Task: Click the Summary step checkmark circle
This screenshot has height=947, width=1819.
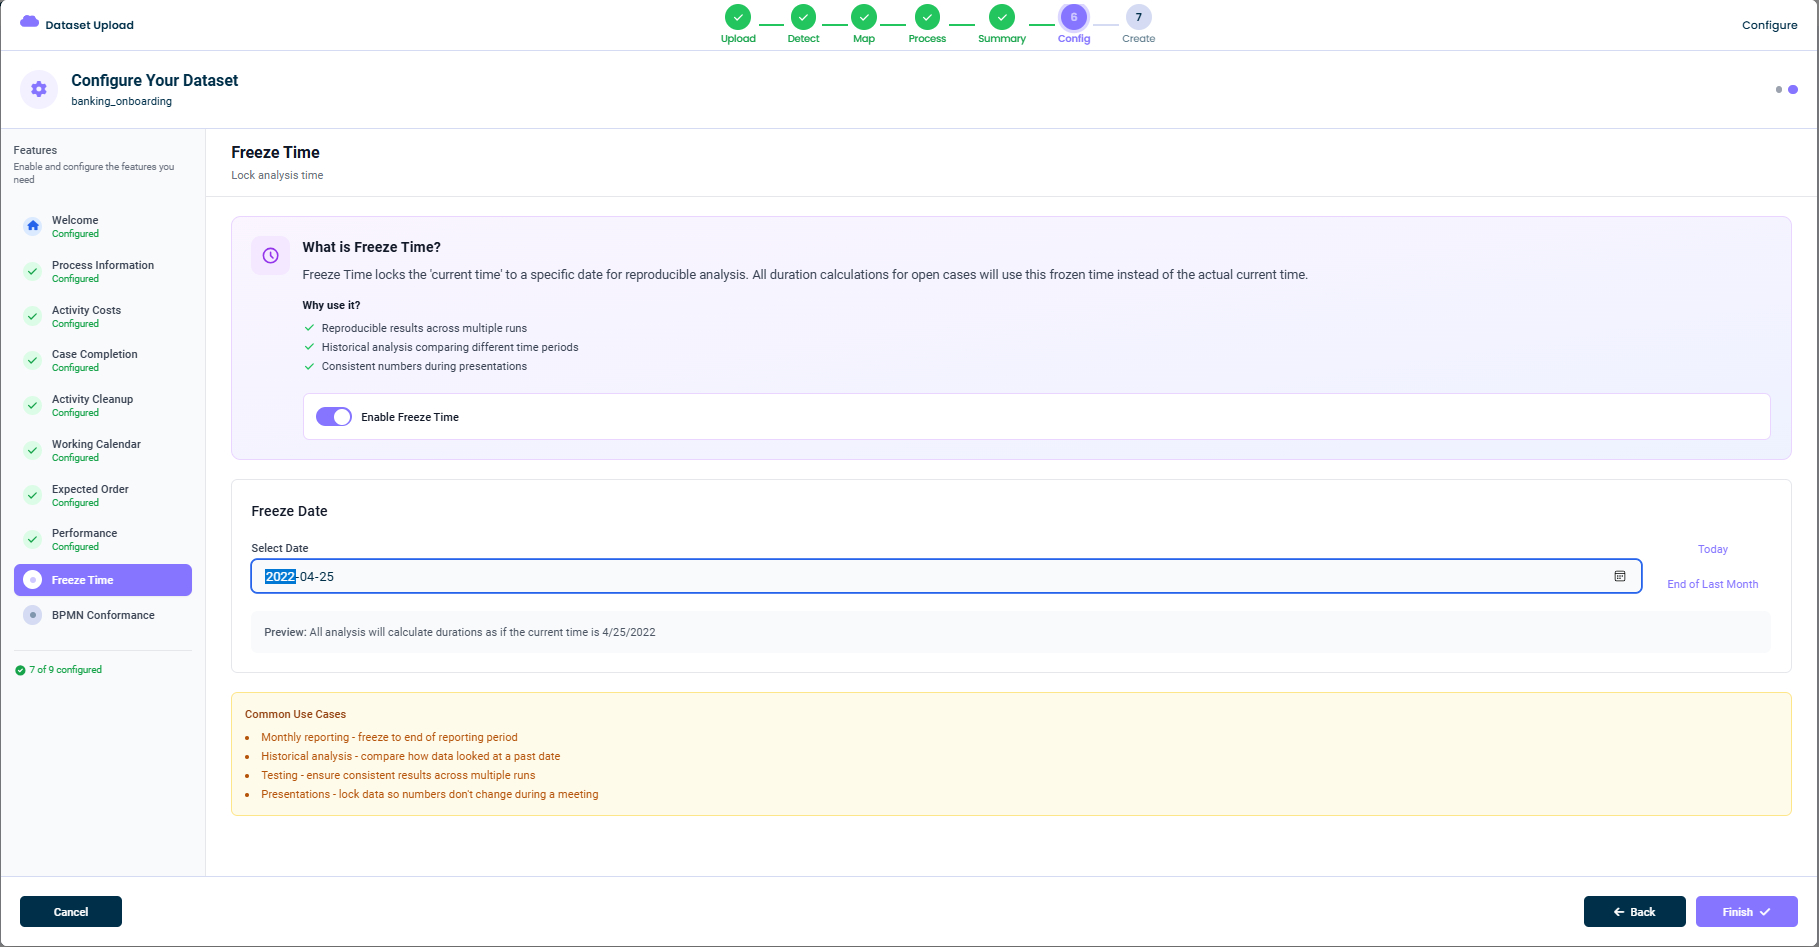Action: 1002,17
